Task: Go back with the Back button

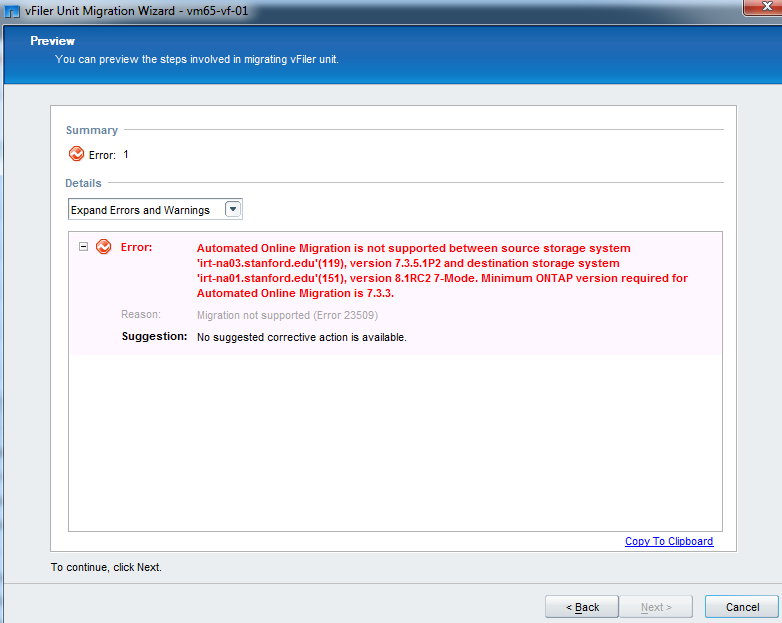Action: click(x=582, y=607)
